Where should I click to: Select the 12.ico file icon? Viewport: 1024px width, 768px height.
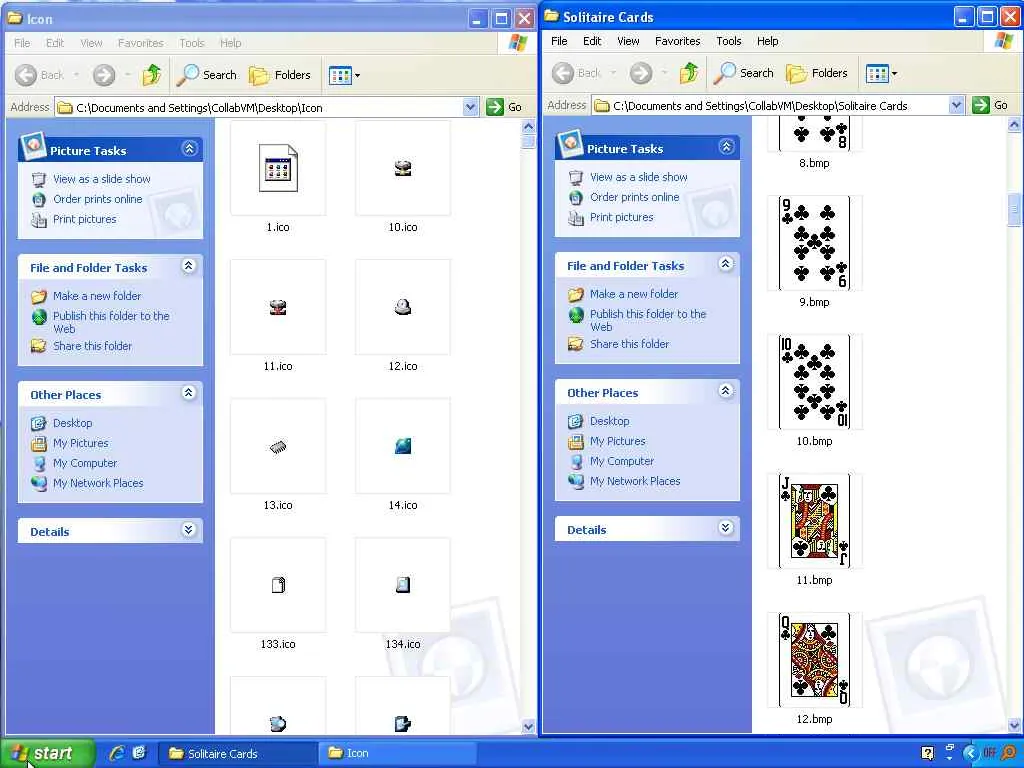coord(403,307)
